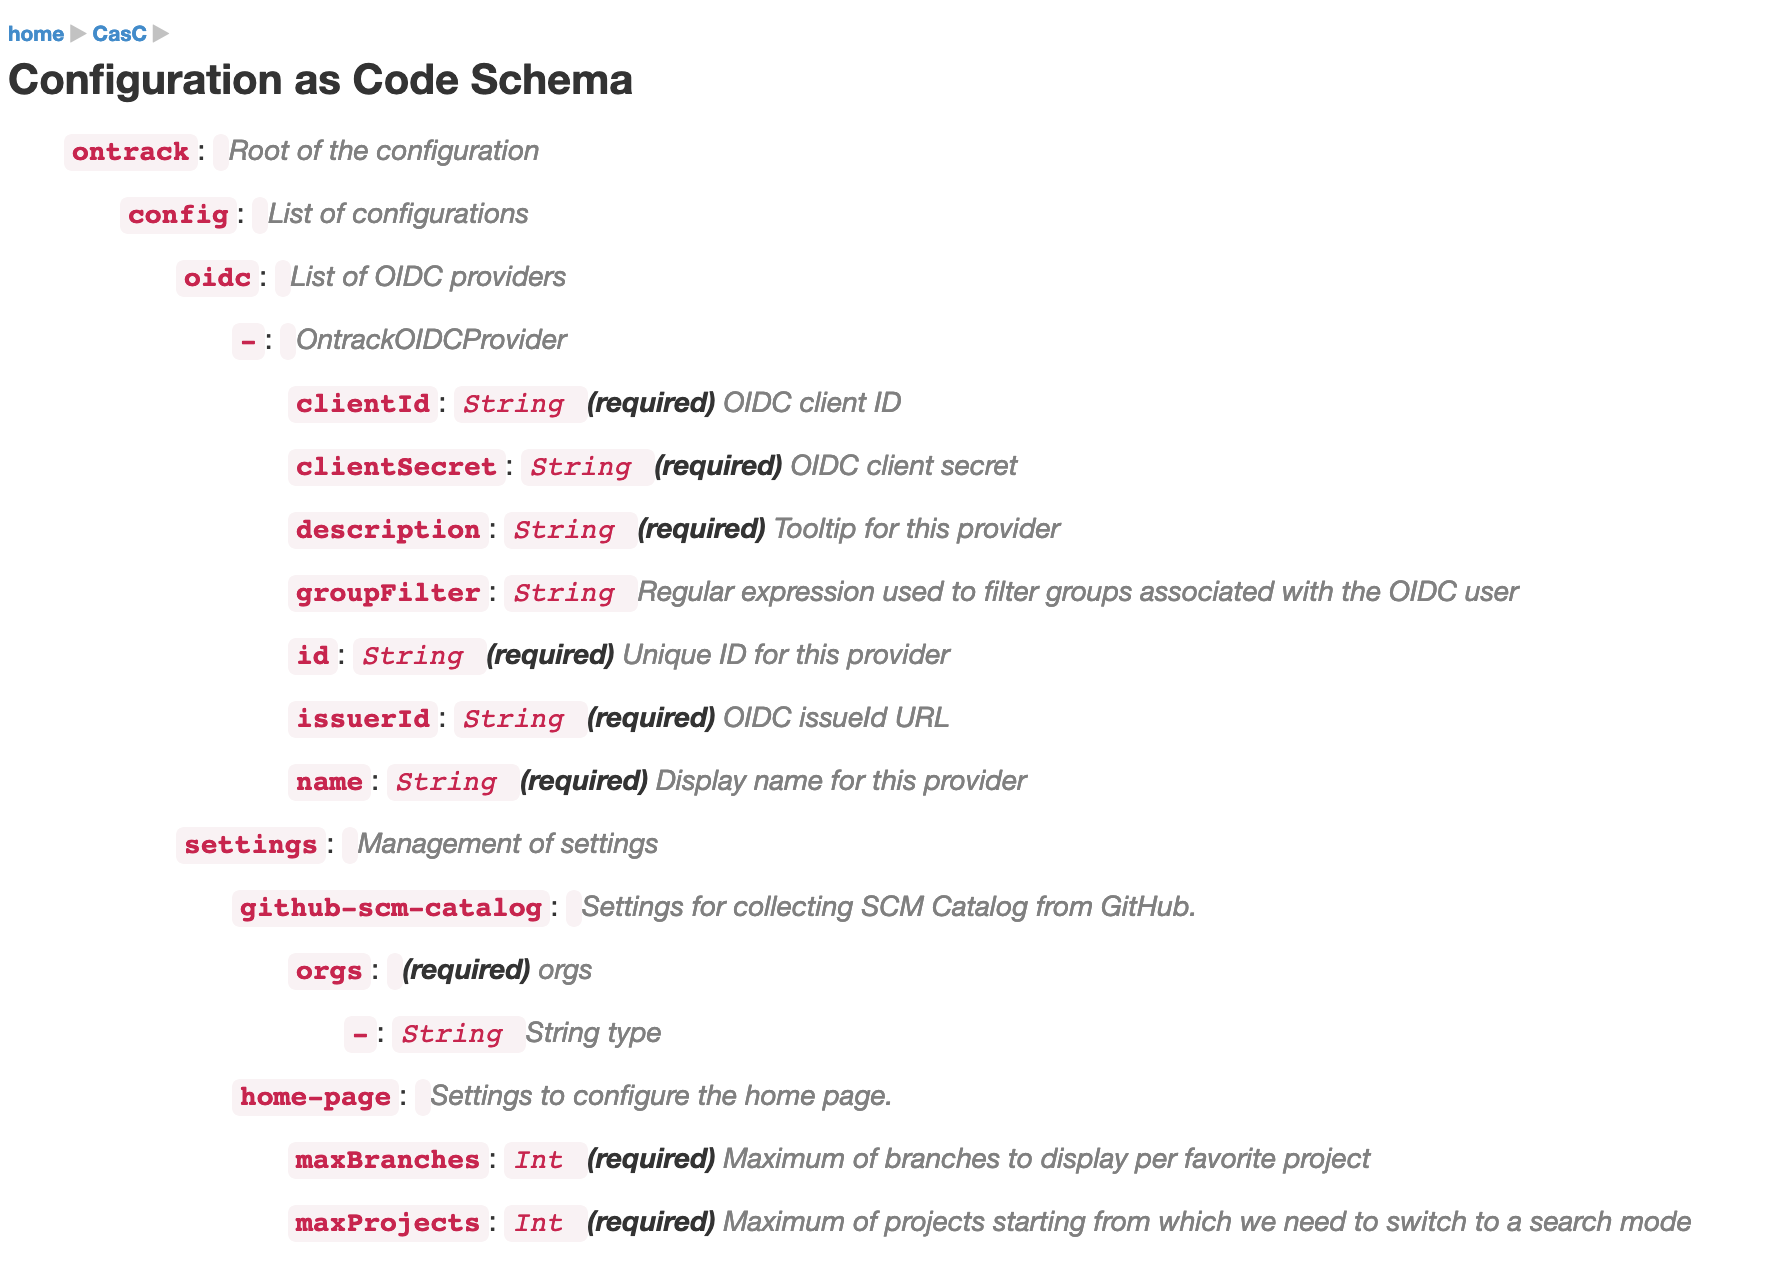
Task: Click the github-scm-catalog key
Action: (x=390, y=908)
